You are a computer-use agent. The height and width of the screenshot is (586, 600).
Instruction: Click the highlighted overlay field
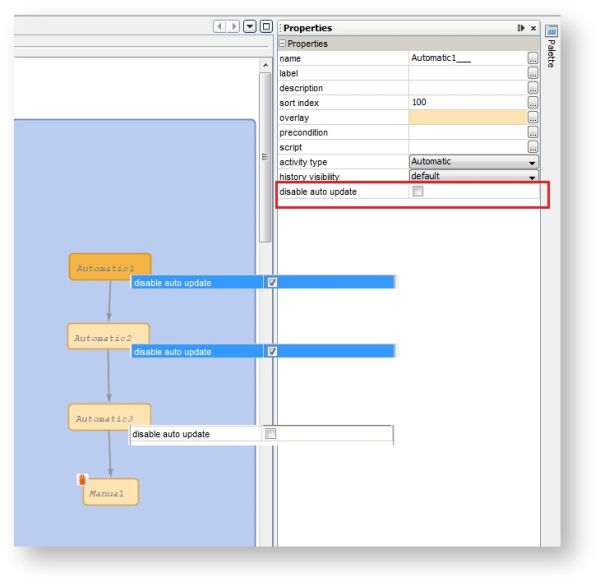pyautogui.click(x=467, y=118)
